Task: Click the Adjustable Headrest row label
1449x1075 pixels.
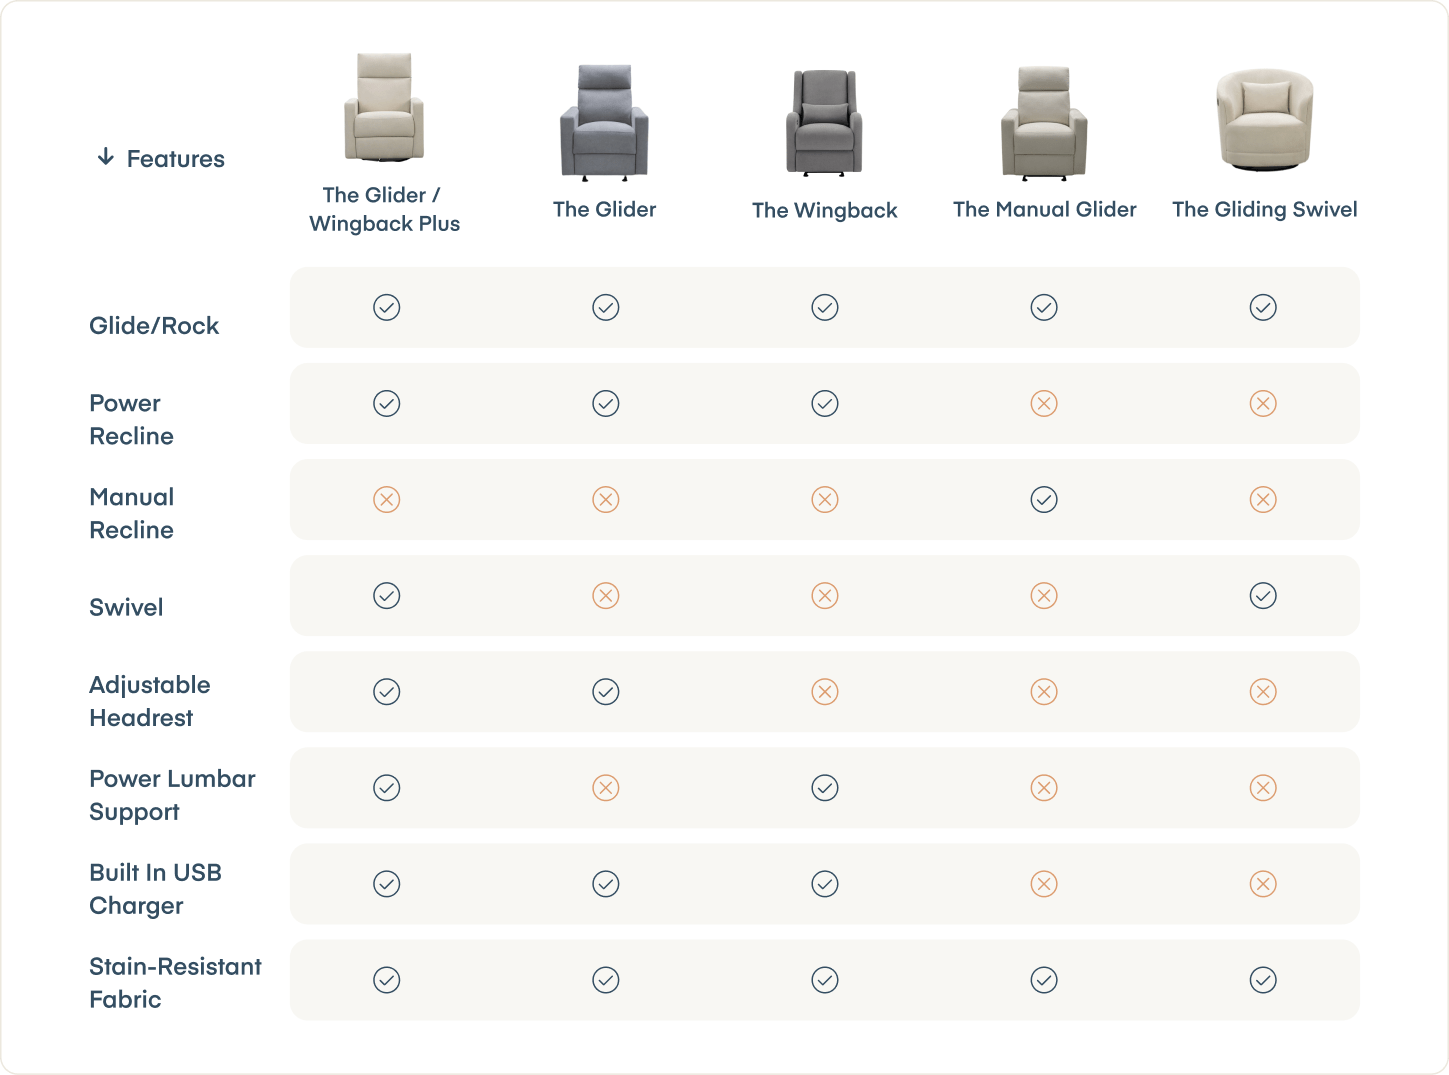Action: pos(150,701)
